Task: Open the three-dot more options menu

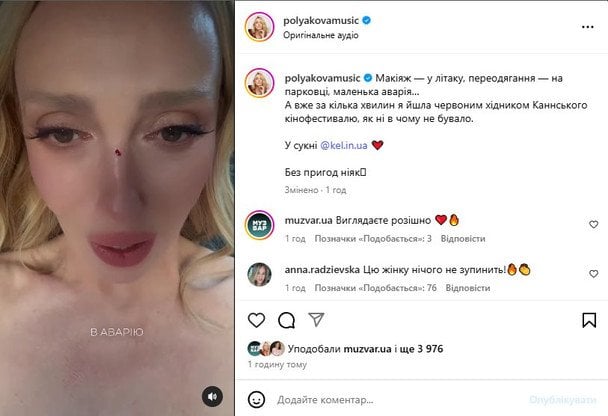Action: tap(587, 27)
